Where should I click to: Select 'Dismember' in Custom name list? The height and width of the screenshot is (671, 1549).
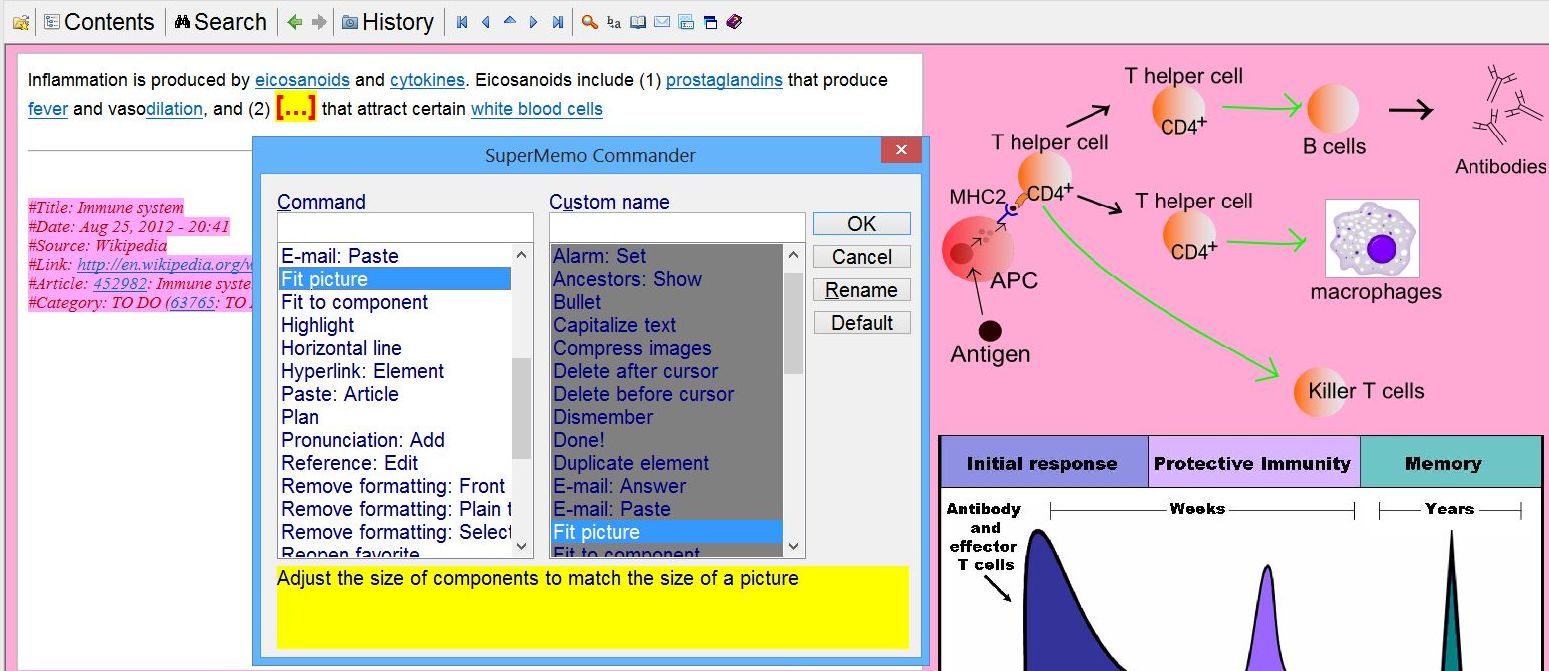603,417
